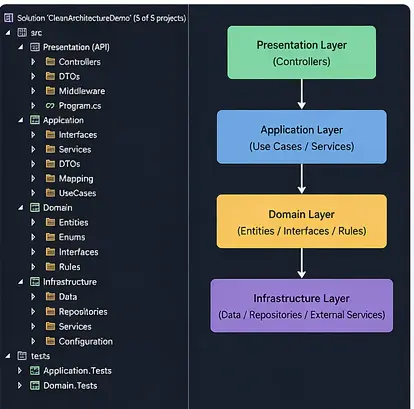Click the C# file icon for Program.cs

tap(50, 106)
